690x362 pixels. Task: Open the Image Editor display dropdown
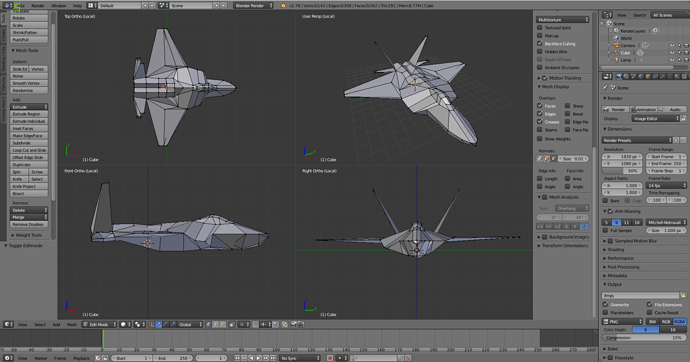click(x=656, y=119)
